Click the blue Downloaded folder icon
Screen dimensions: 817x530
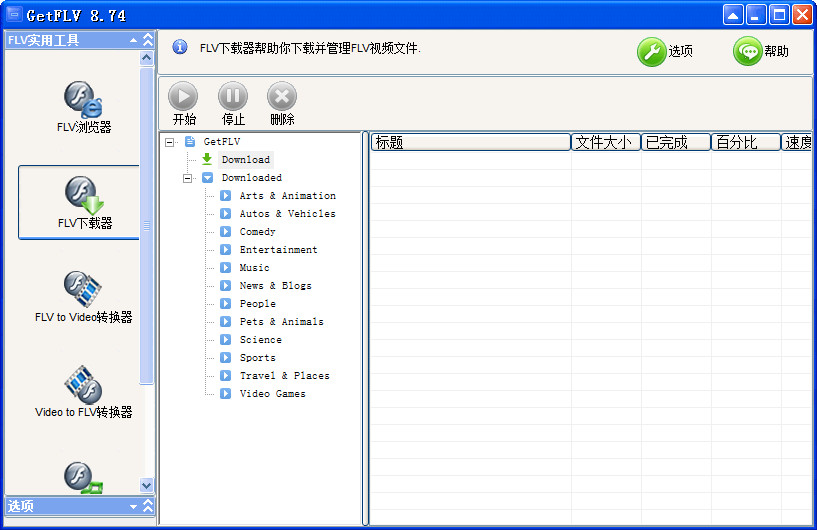pos(207,178)
